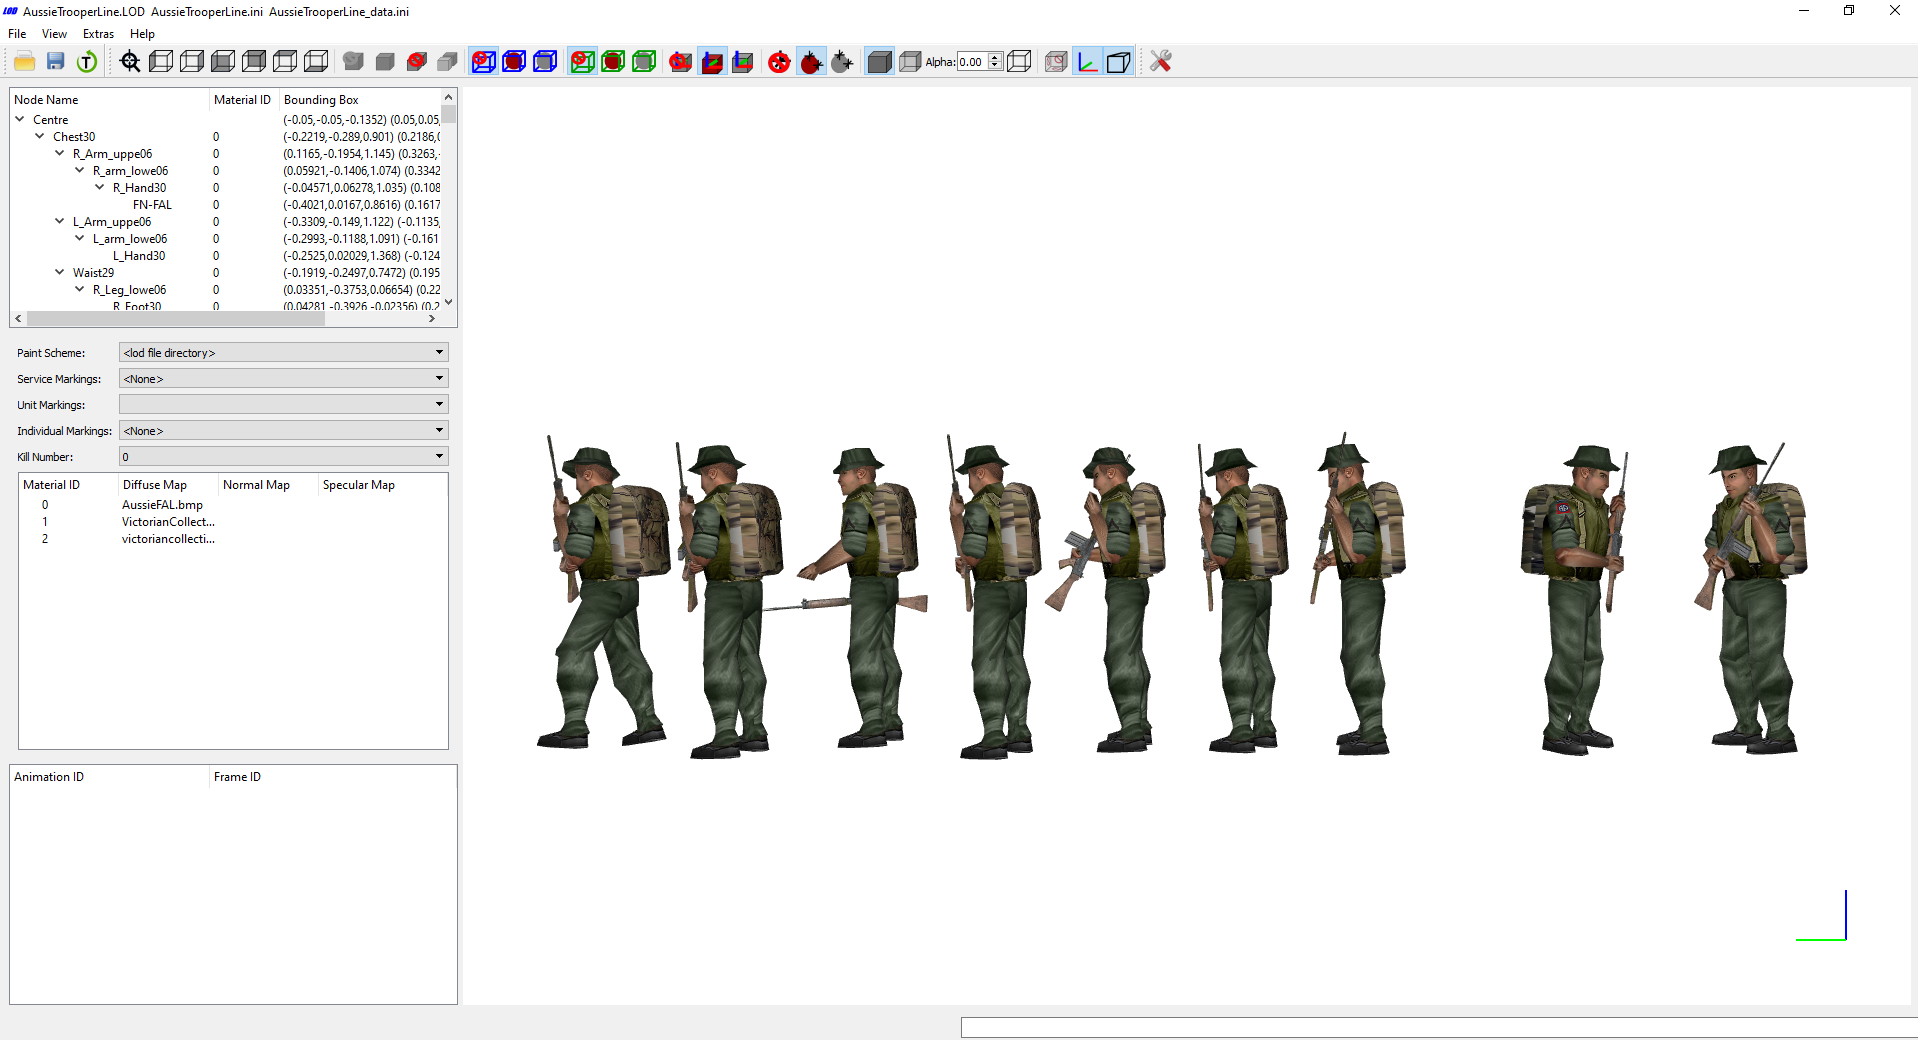The width and height of the screenshot is (1918, 1040).
Task: Open the File menu
Action: pos(17,34)
